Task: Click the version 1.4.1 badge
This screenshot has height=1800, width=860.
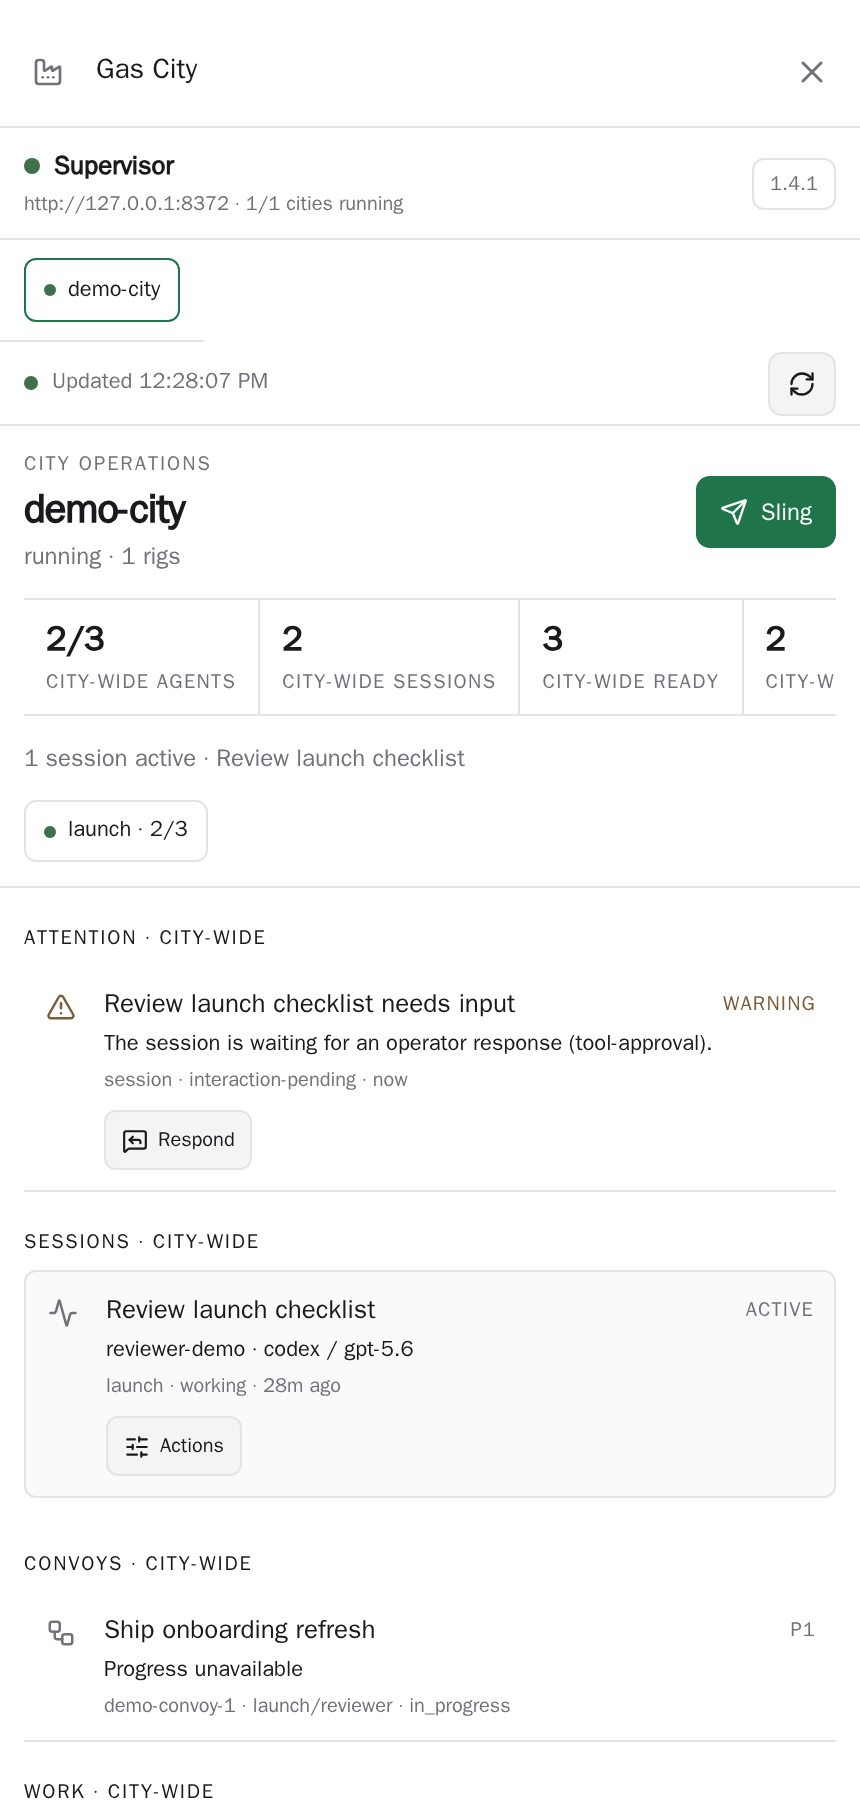Action: [x=793, y=184]
